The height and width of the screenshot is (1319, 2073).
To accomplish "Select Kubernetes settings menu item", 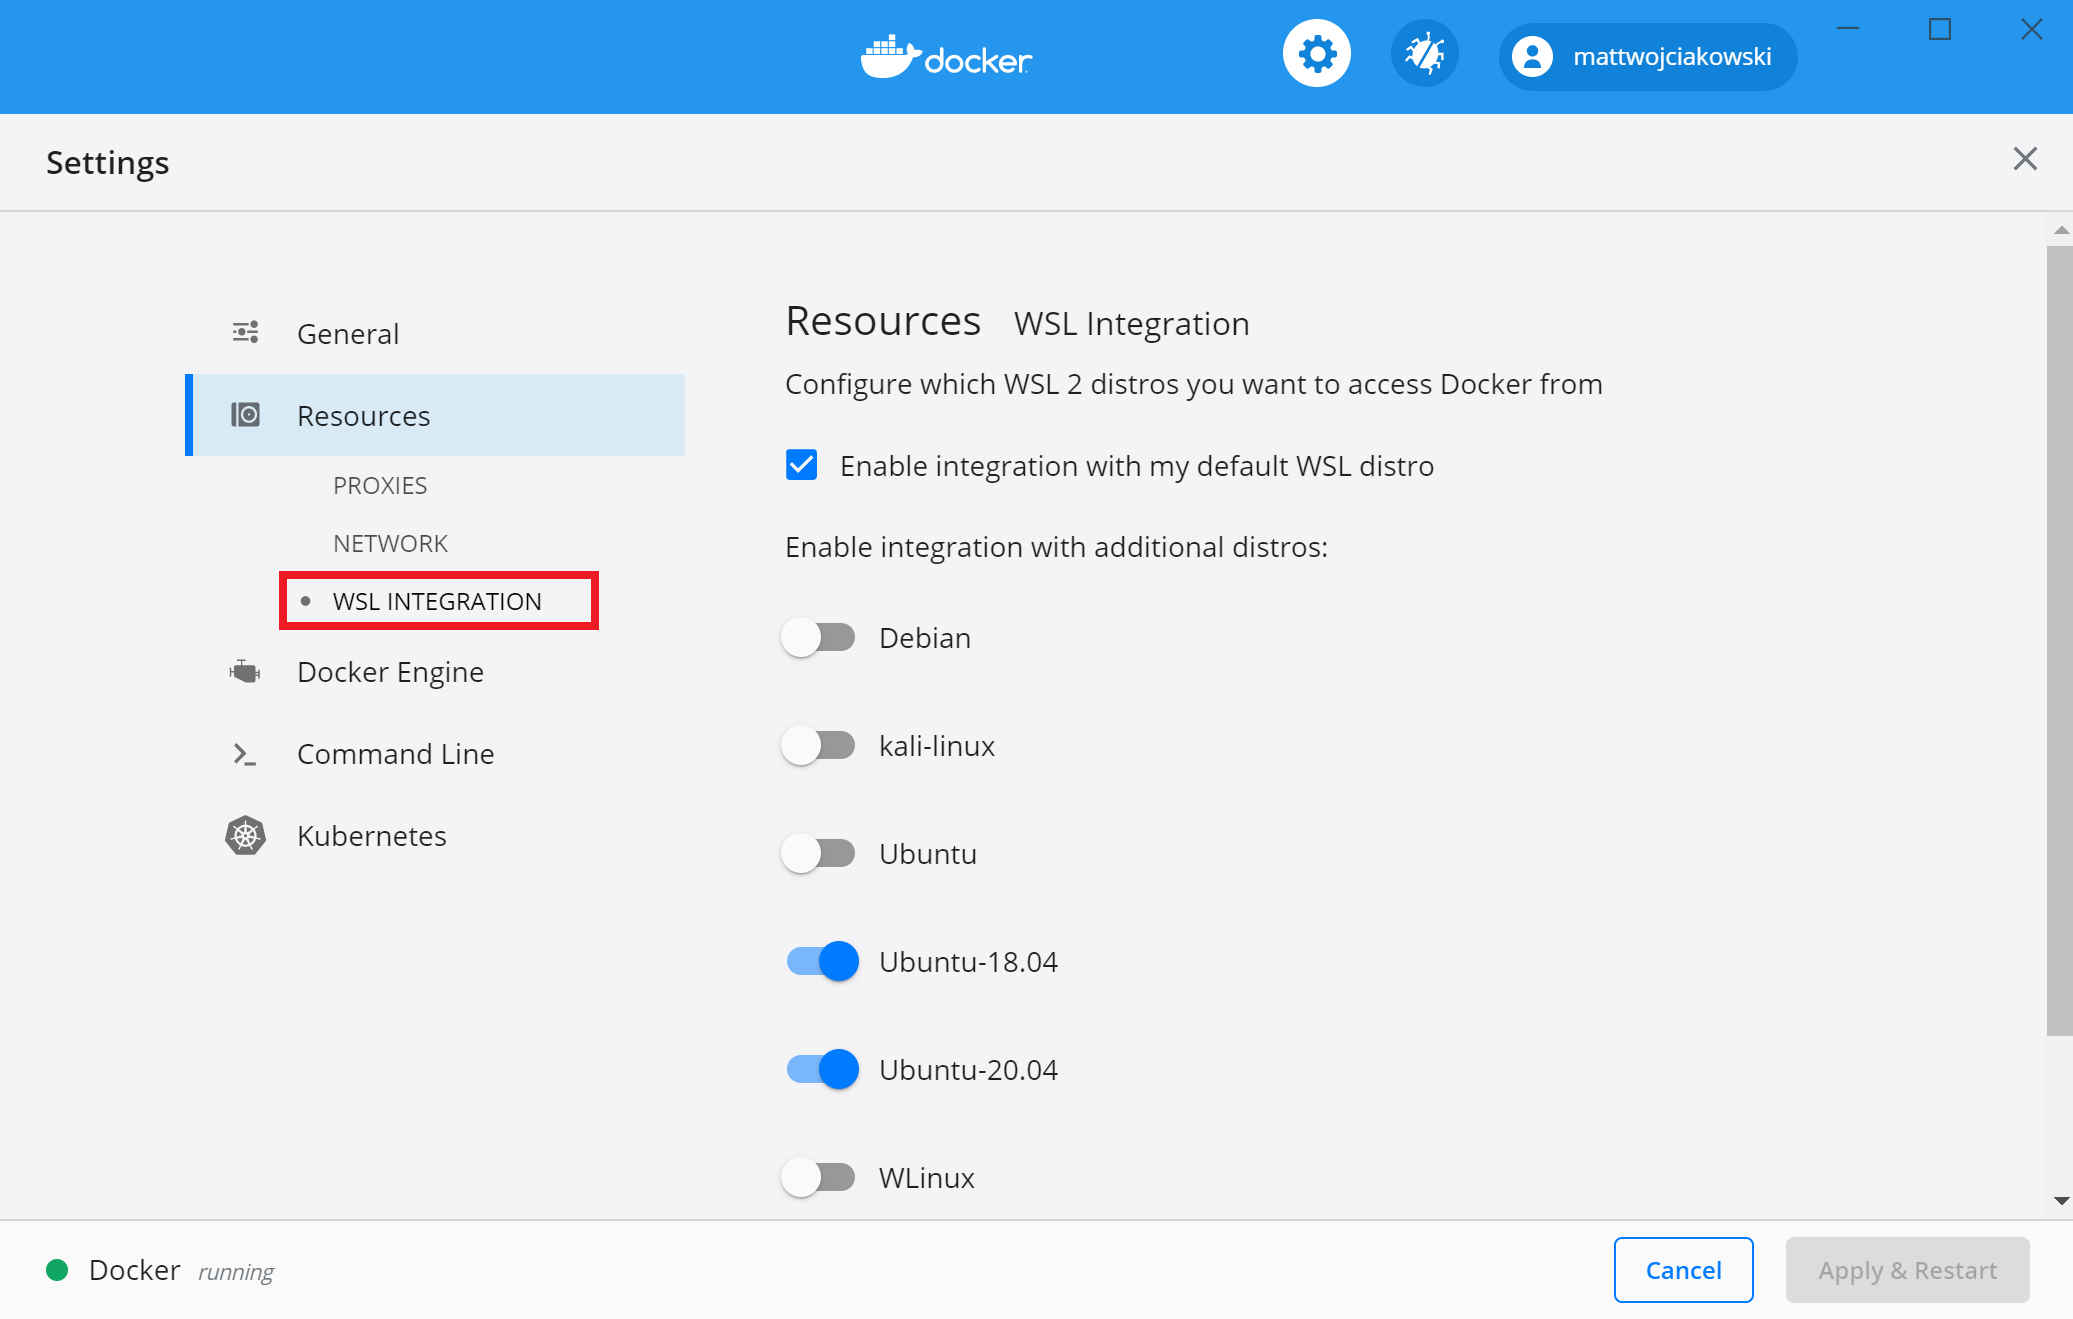I will tap(370, 836).
